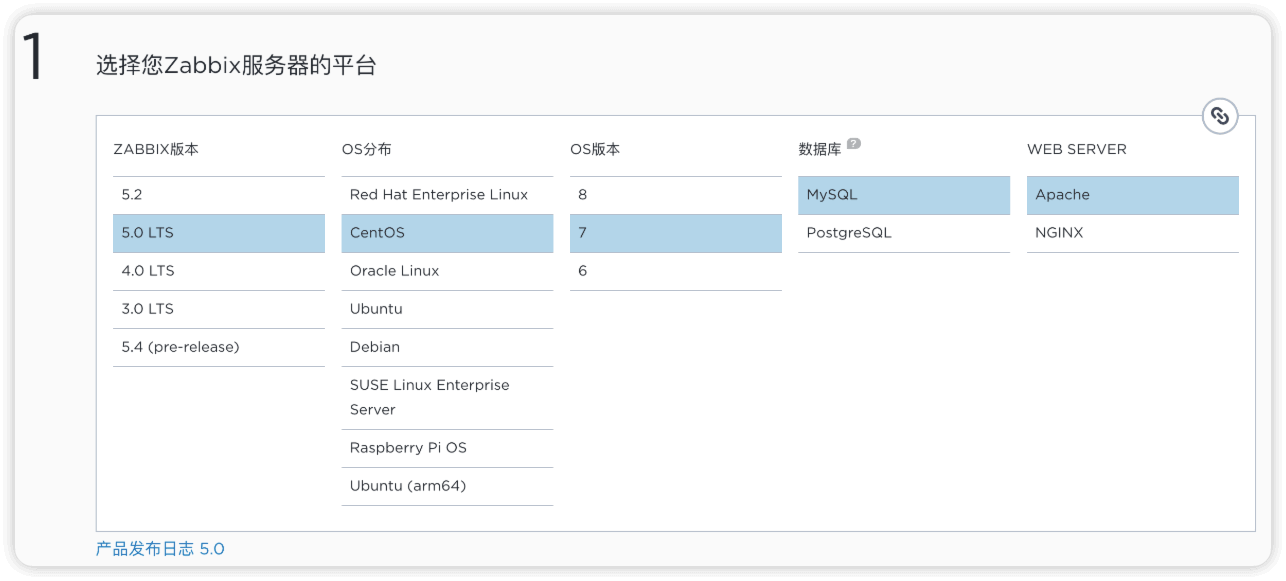Click the ZABBIX版本 column heading
This screenshot has height=581, width=1286.
156,149
